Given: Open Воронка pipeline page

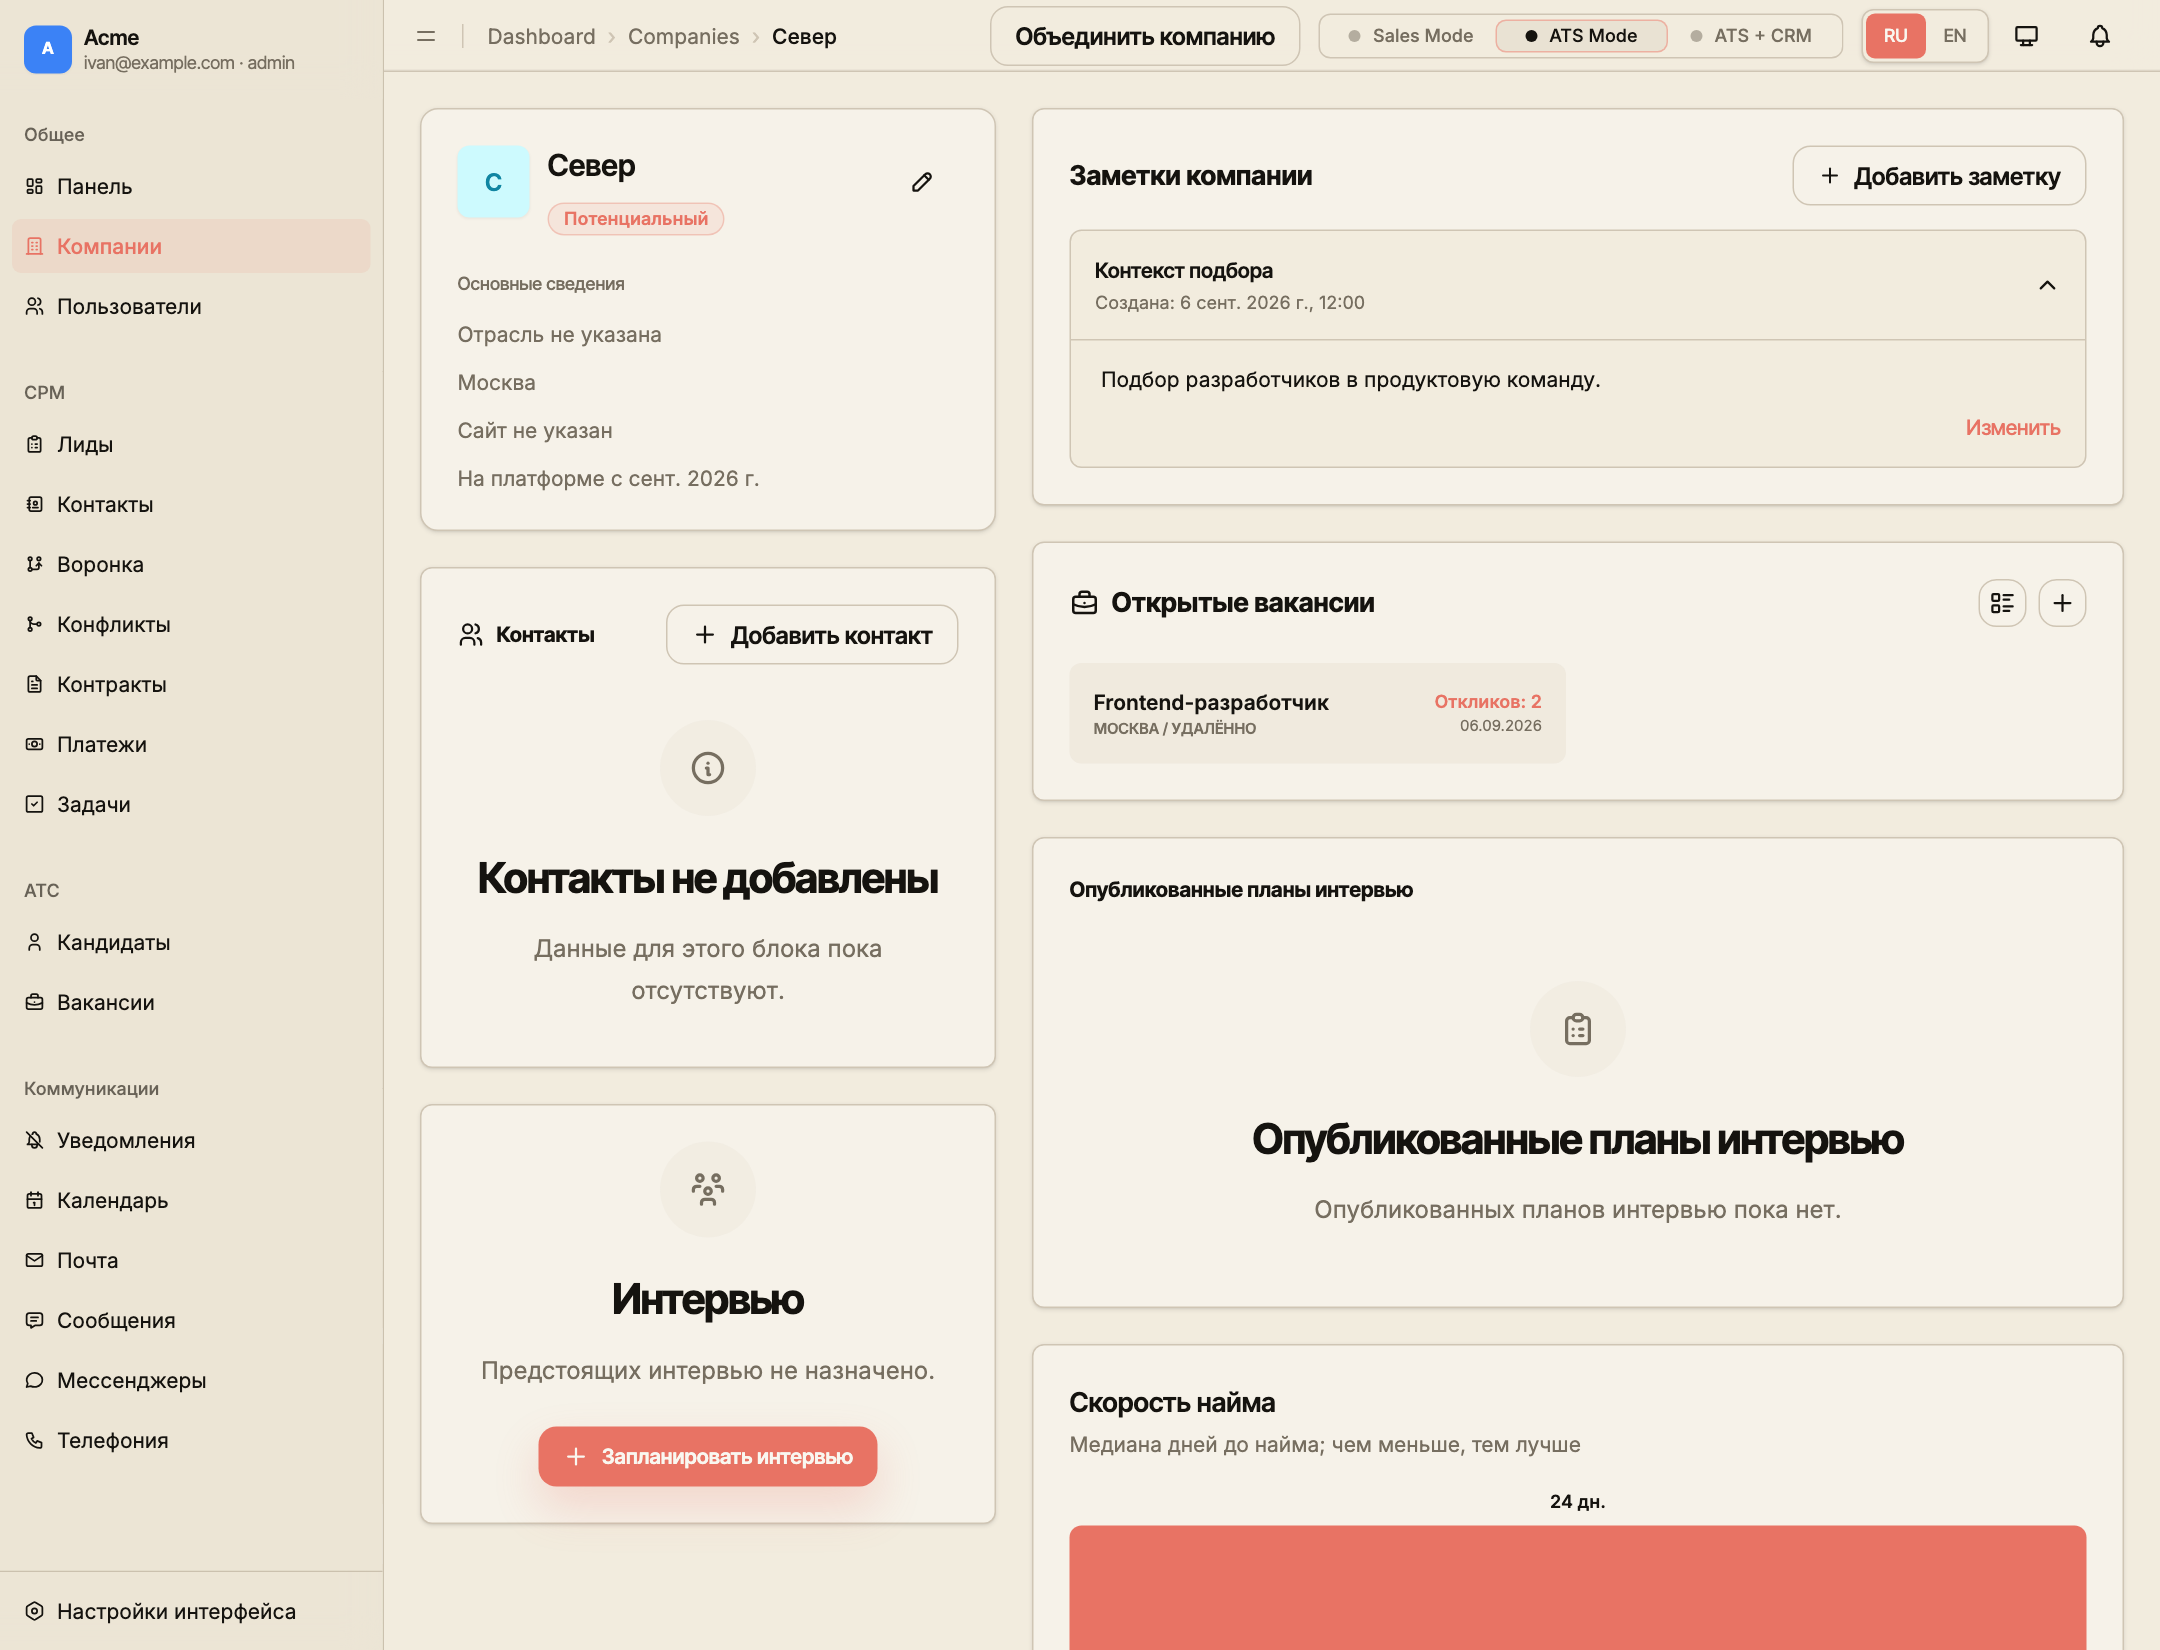Looking at the screenshot, I should point(191,564).
